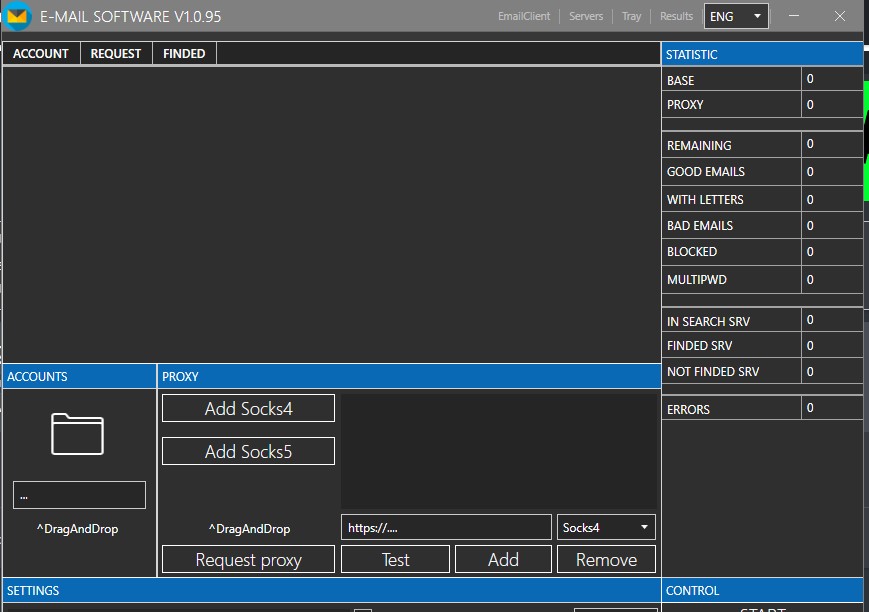Select the Tray option in the title bar
Screen dimensions: 869x612
coord(631,16)
